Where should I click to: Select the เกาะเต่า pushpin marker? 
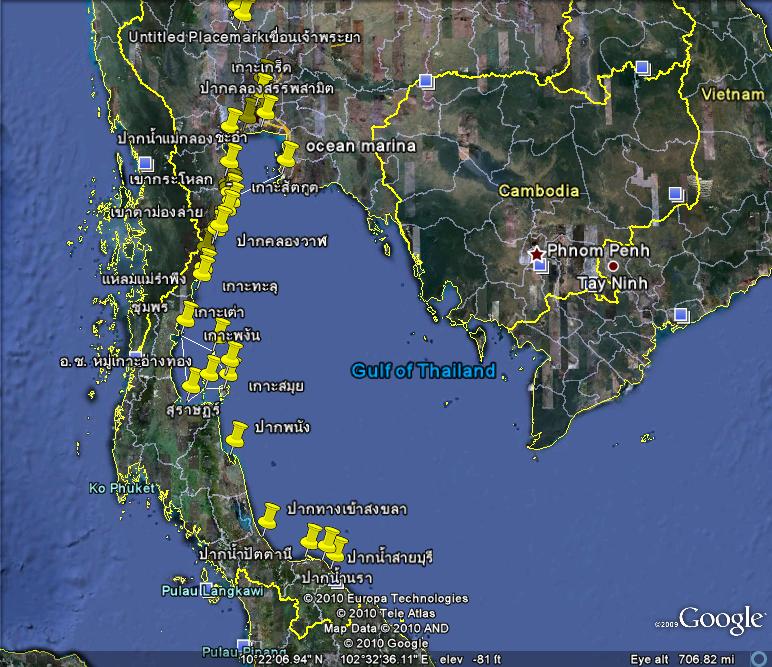187,313
